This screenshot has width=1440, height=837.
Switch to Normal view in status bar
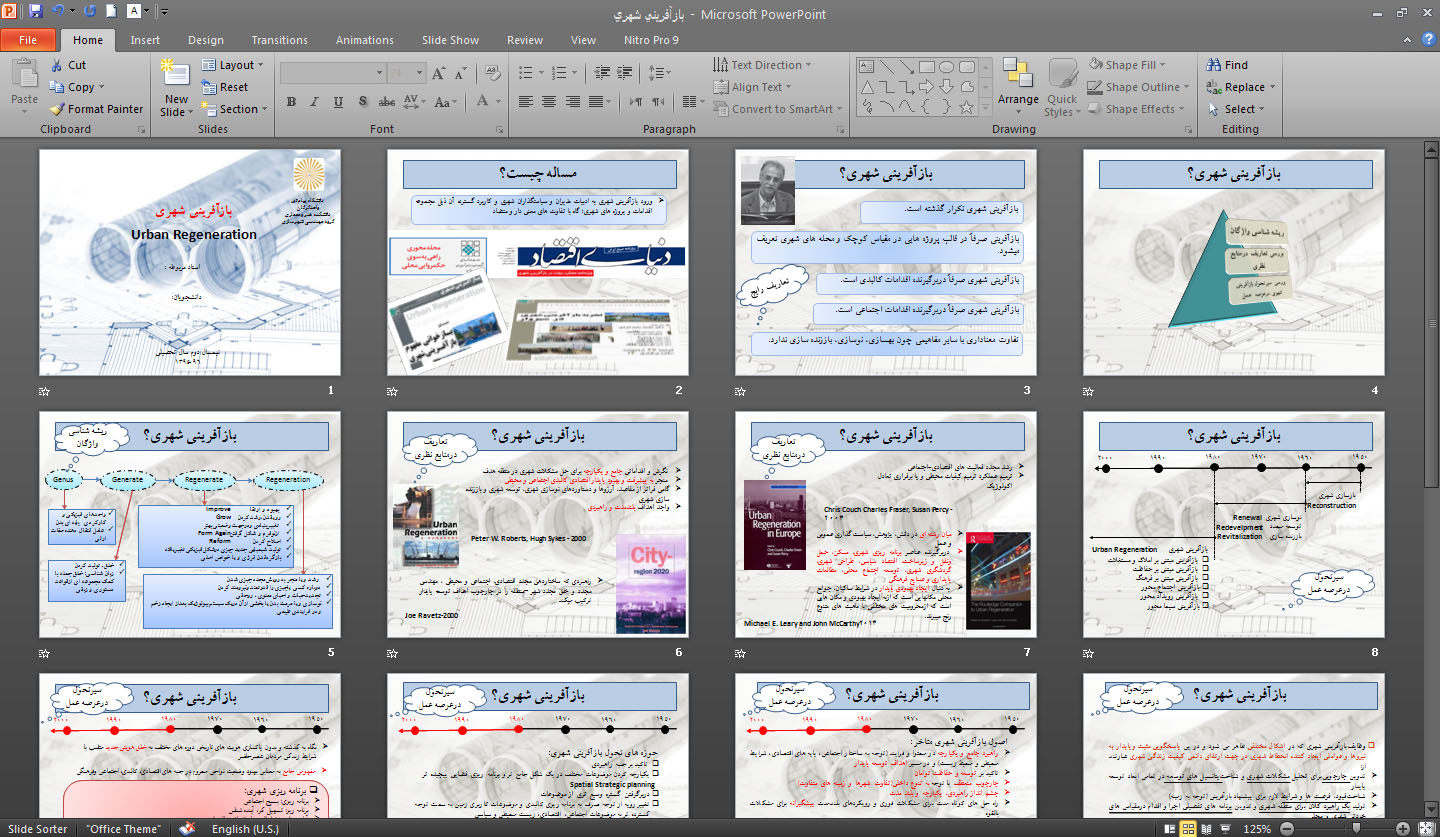1169,829
